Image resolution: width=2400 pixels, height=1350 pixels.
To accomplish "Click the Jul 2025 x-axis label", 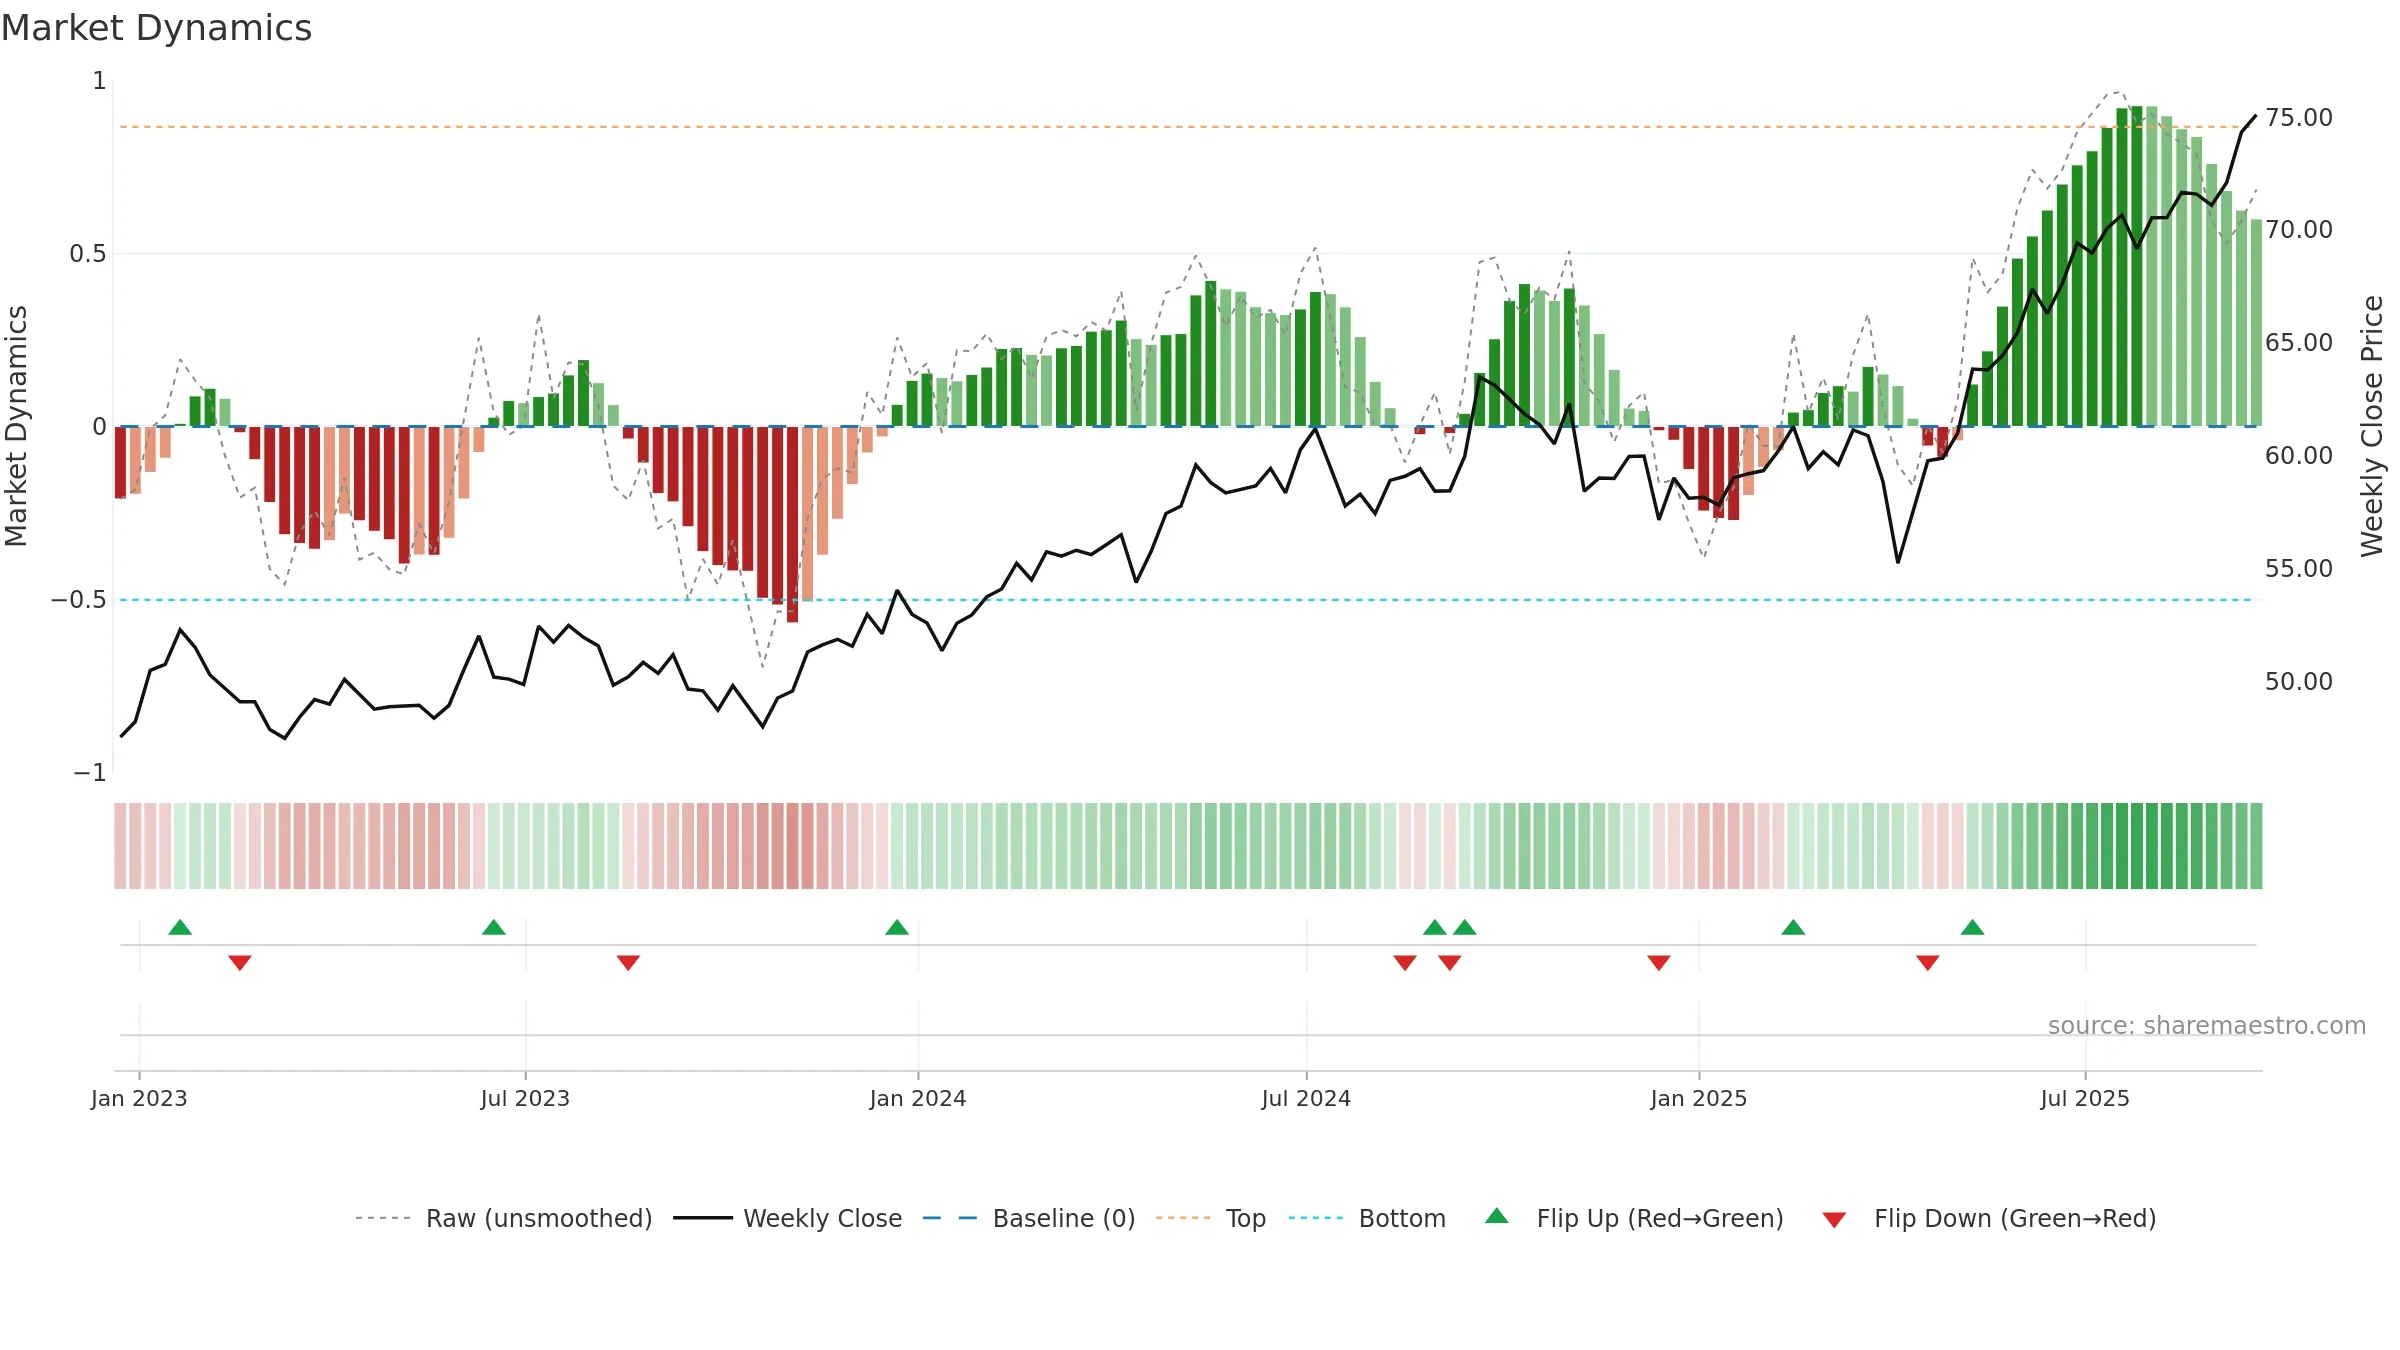I will [2085, 1098].
